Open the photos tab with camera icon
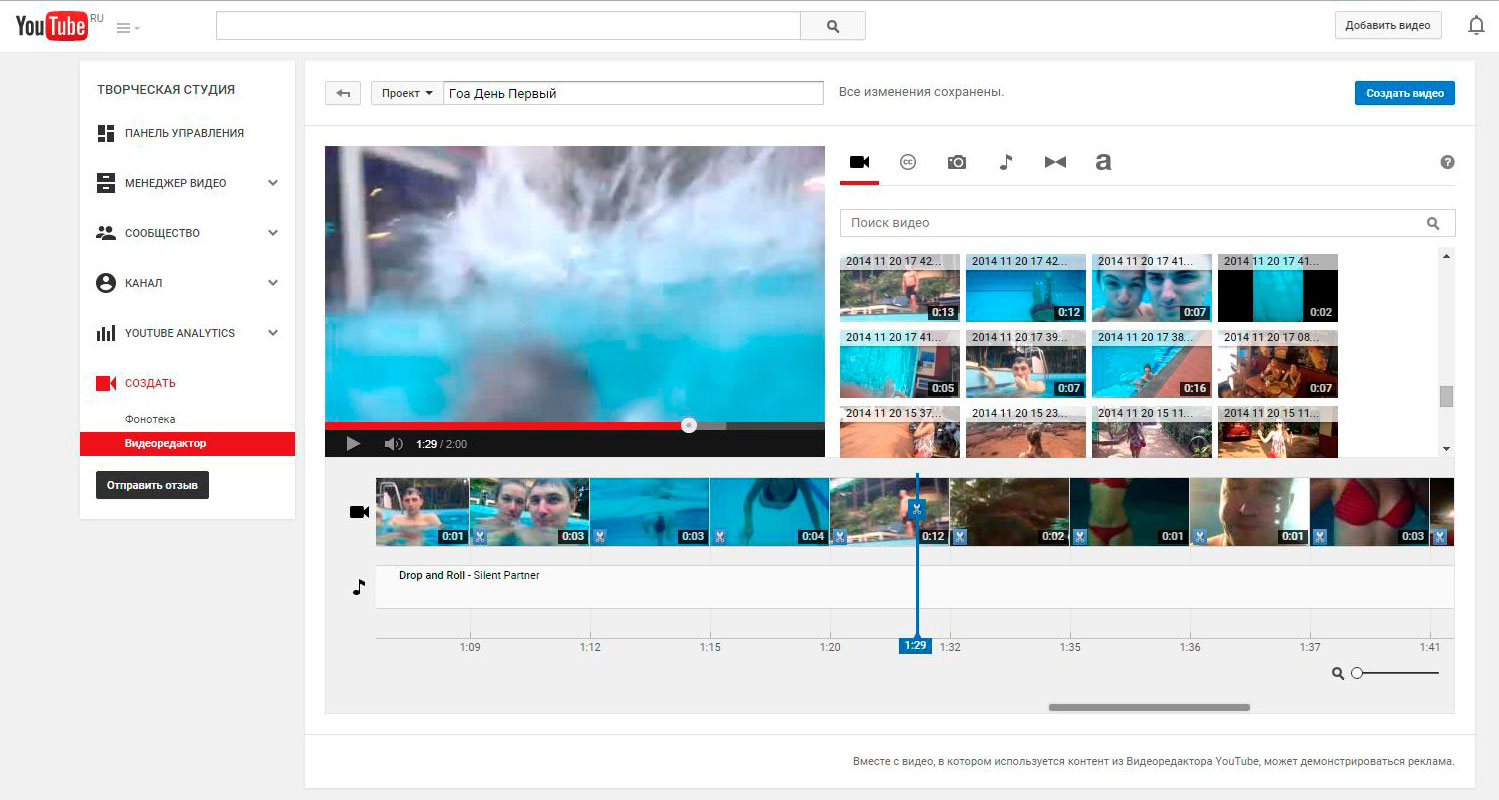Screen dimensions: 1499x800 [x=957, y=162]
